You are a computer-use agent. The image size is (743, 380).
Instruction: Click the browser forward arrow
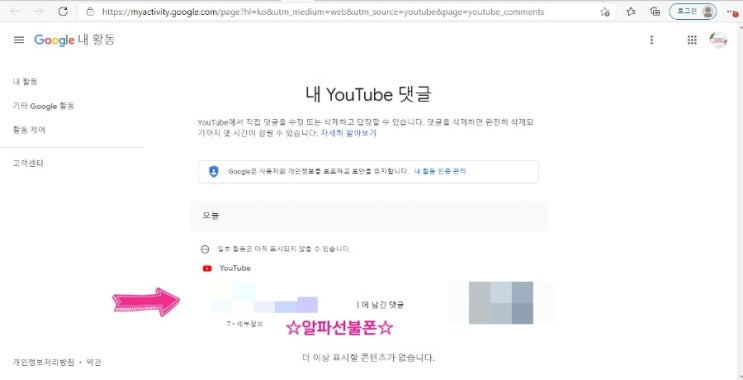(x=39, y=11)
